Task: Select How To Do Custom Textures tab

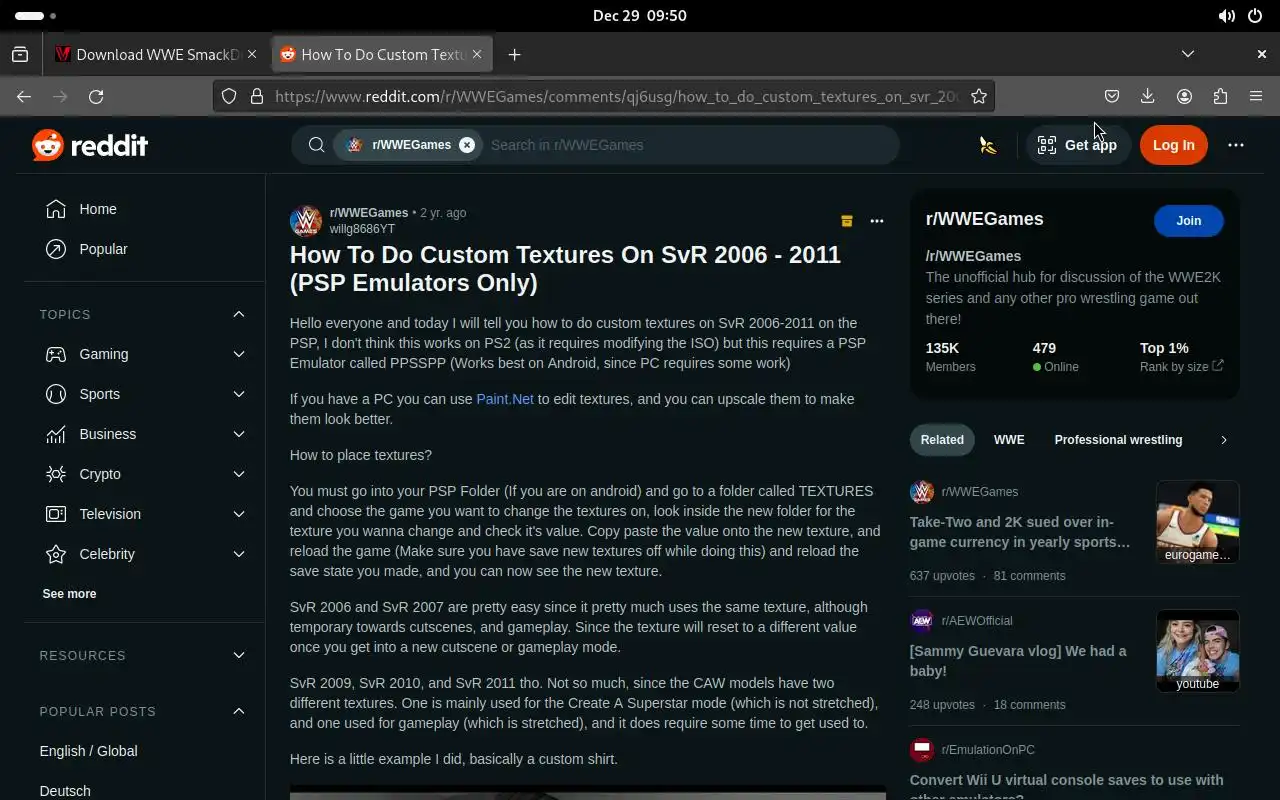Action: tap(381, 55)
